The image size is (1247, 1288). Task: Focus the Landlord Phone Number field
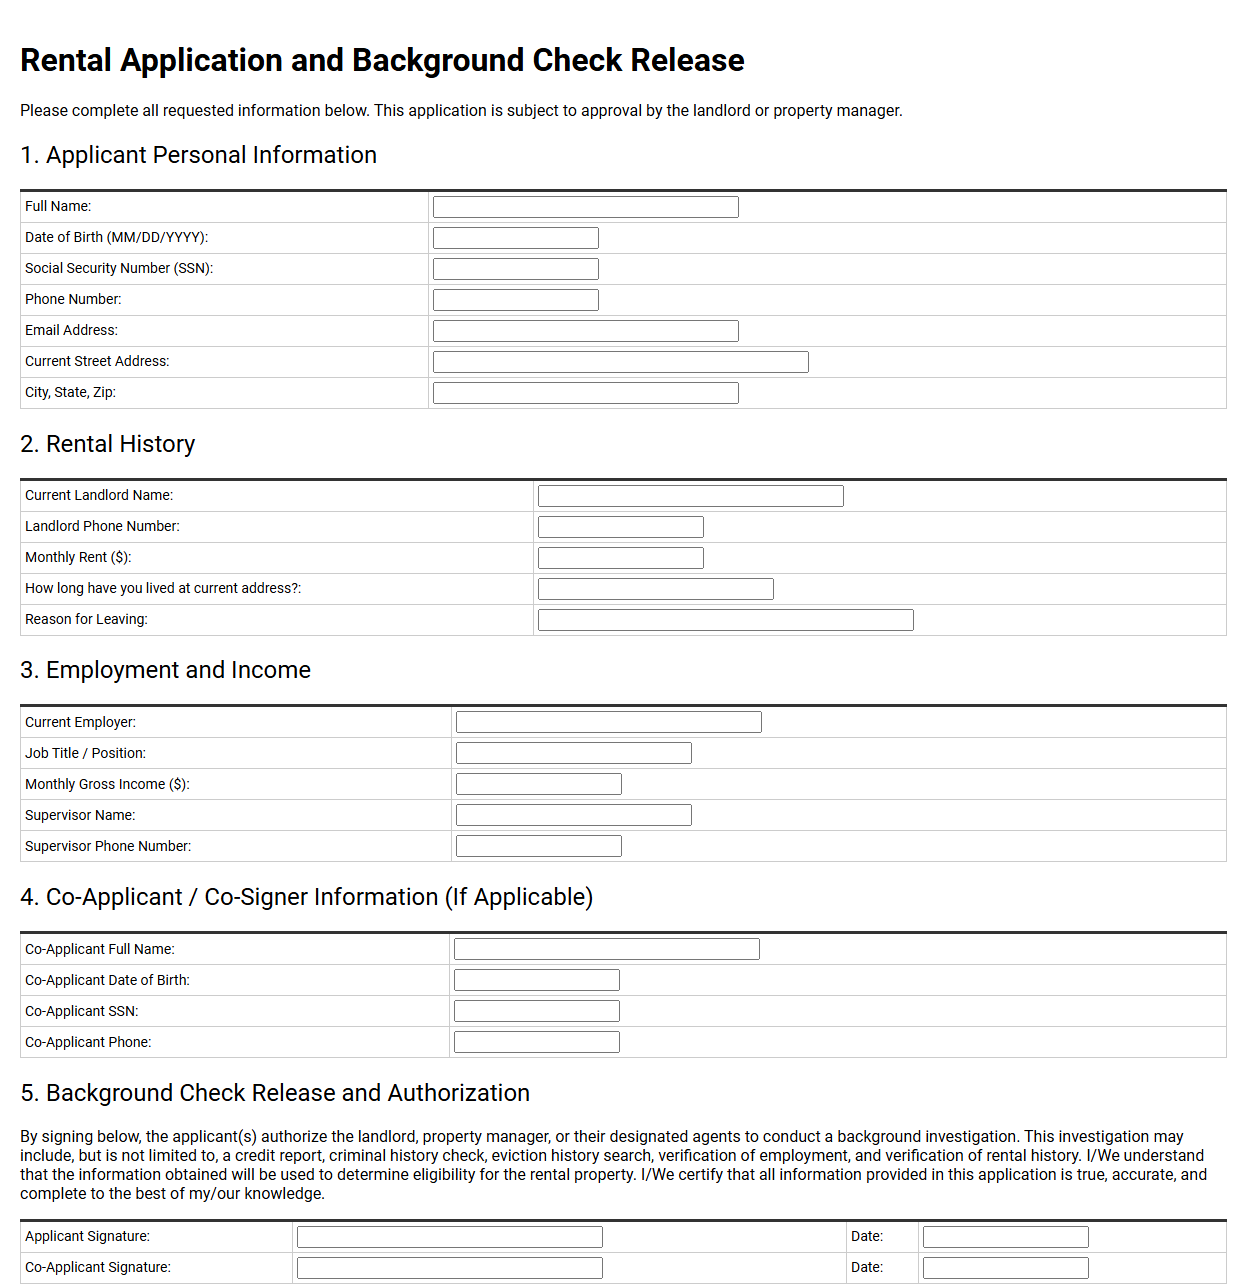pyautogui.click(x=621, y=527)
